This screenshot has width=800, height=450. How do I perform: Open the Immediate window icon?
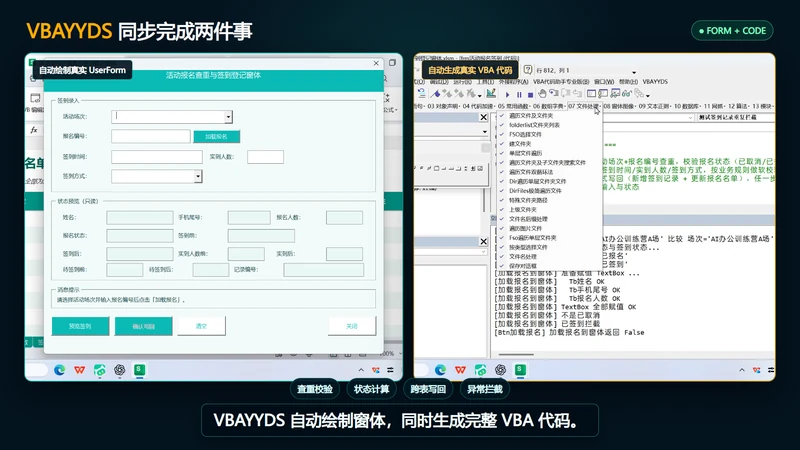[603, 93]
